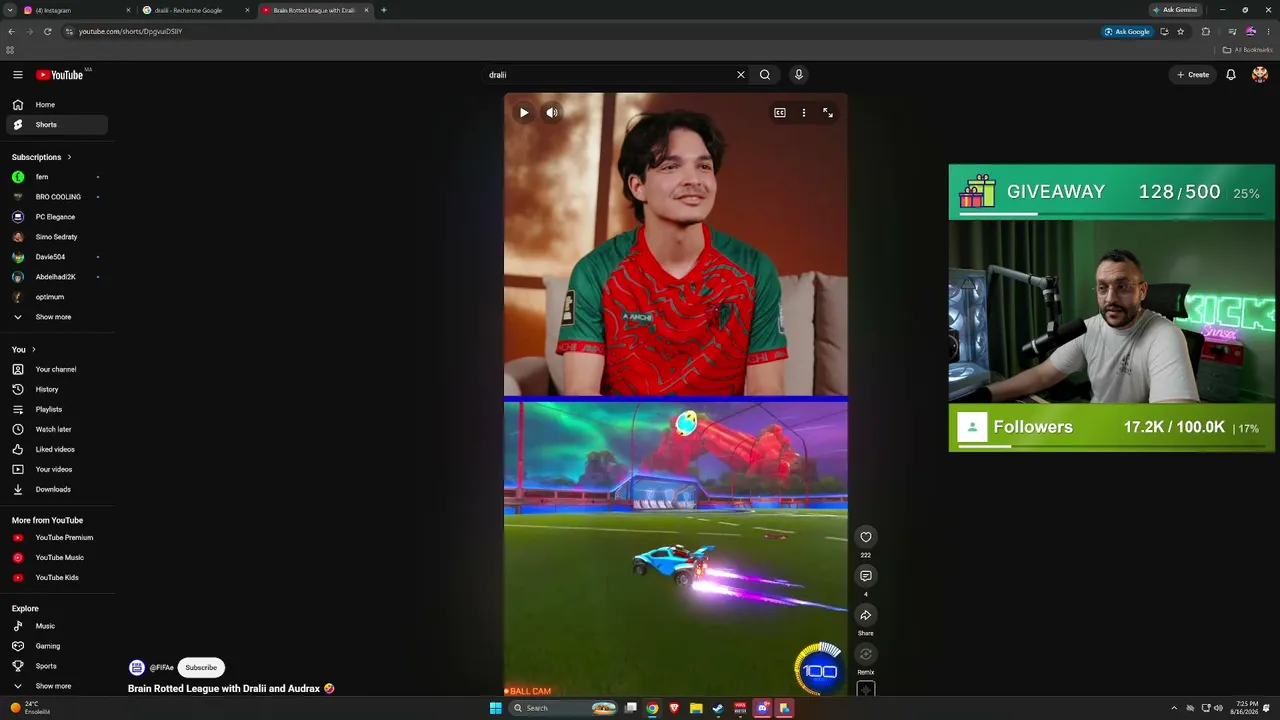The image size is (1280, 720).
Task: Start voice search with the microphone
Action: pyautogui.click(x=798, y=75)
